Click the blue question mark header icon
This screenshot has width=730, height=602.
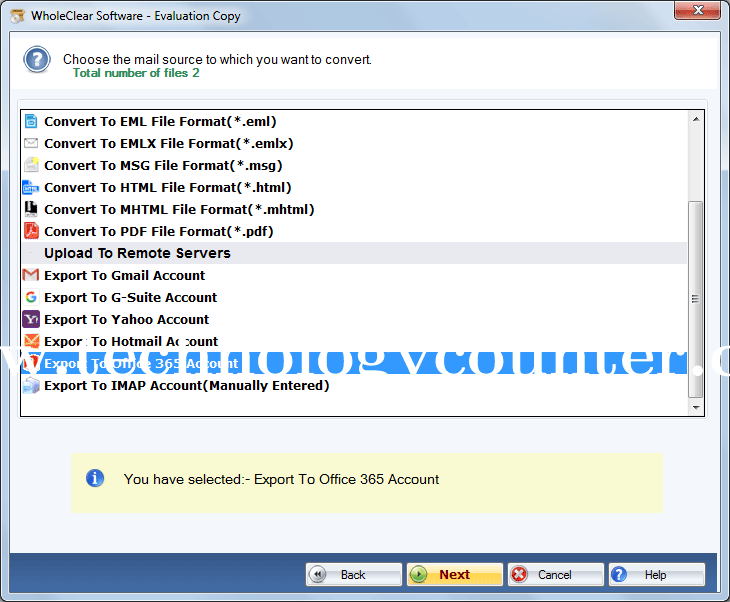coord(37,60)
